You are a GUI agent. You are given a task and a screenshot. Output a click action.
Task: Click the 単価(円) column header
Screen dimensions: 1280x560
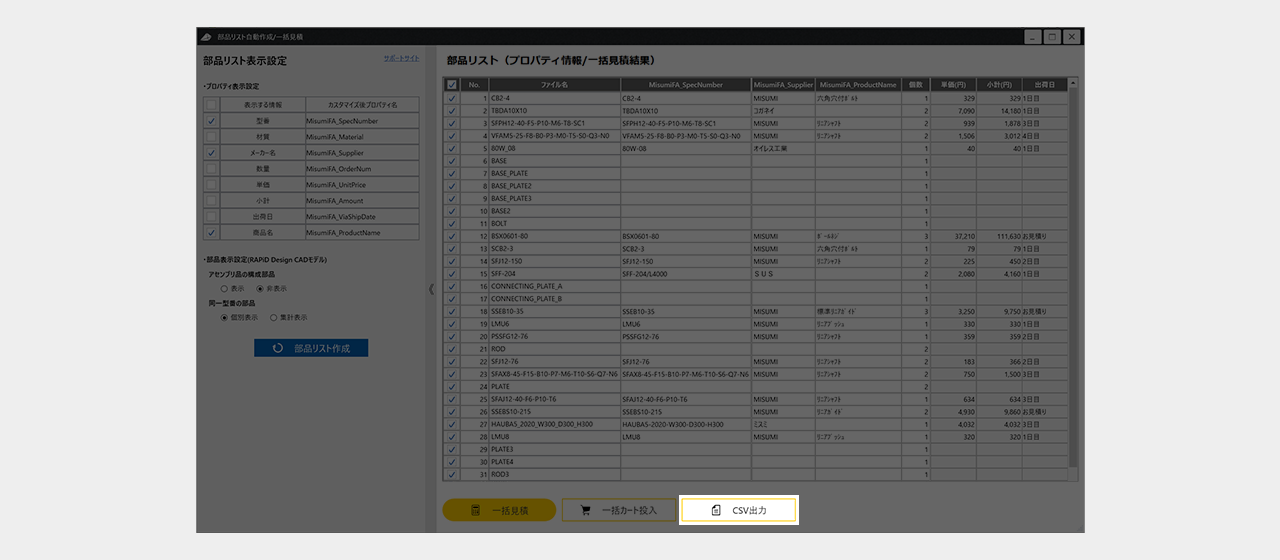coord(953,85)
